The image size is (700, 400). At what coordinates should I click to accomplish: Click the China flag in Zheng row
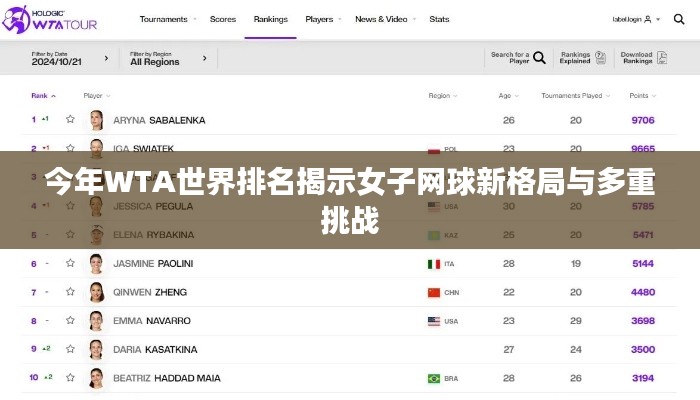pos(434,293)
